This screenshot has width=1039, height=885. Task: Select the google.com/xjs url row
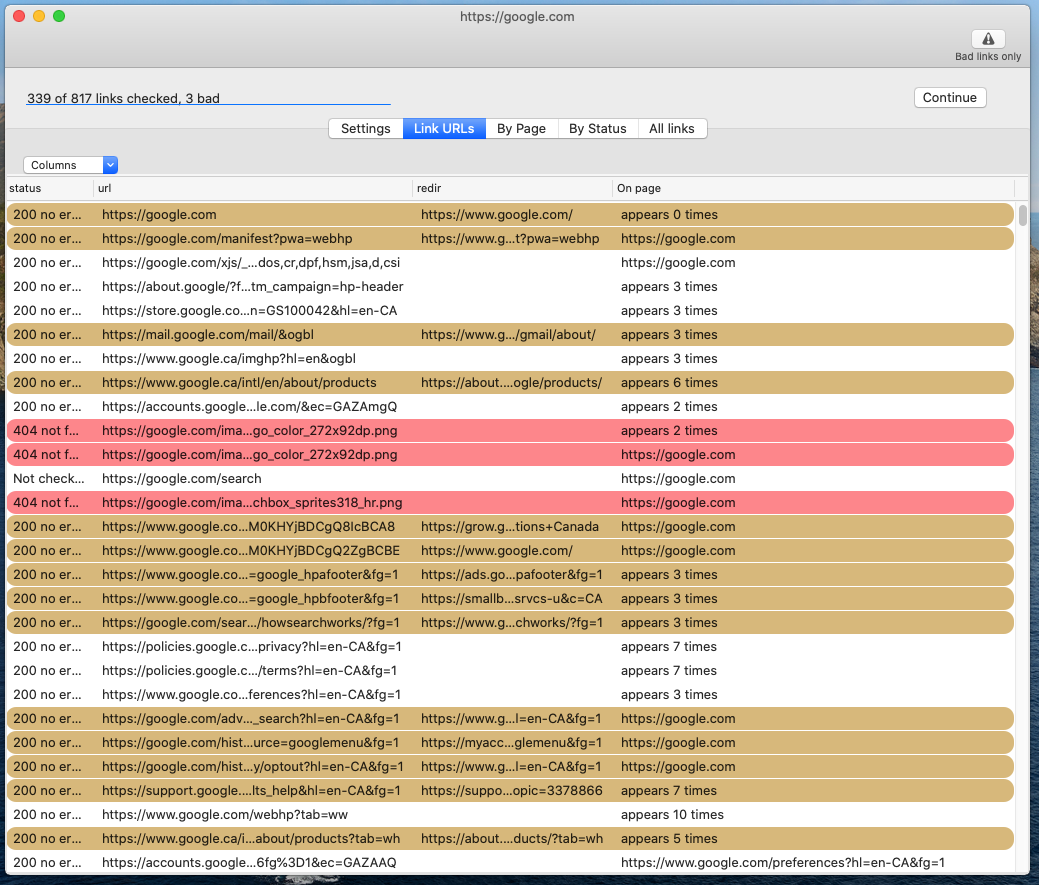click(510, 262)
